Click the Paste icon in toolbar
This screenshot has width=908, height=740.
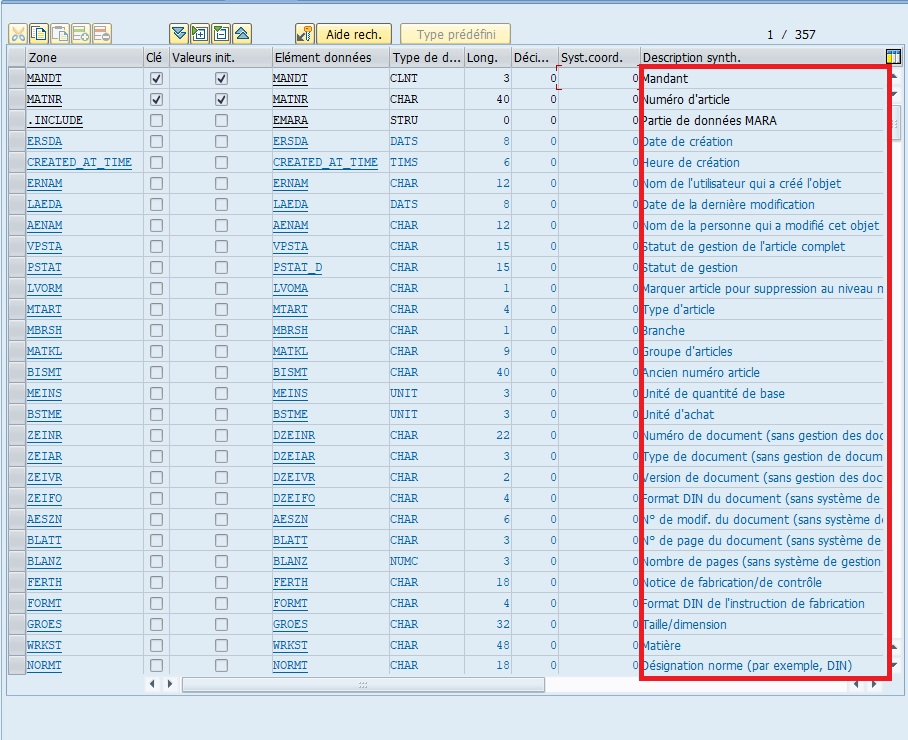click(x=60, y=34)
